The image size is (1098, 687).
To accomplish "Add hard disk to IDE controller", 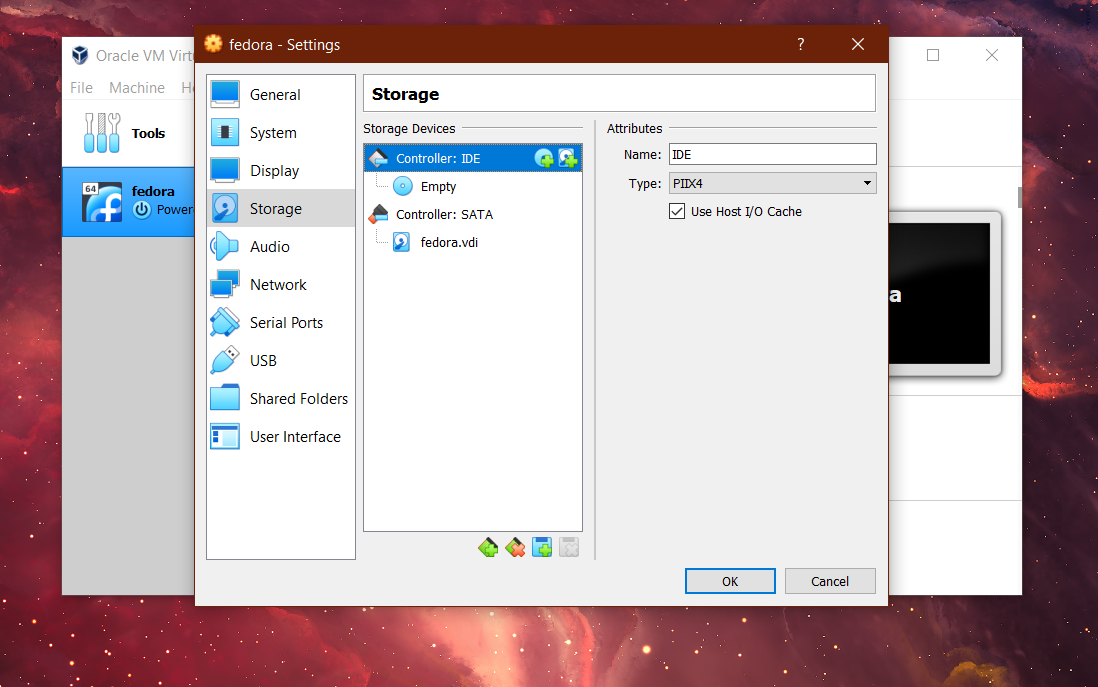I will 568,158.
